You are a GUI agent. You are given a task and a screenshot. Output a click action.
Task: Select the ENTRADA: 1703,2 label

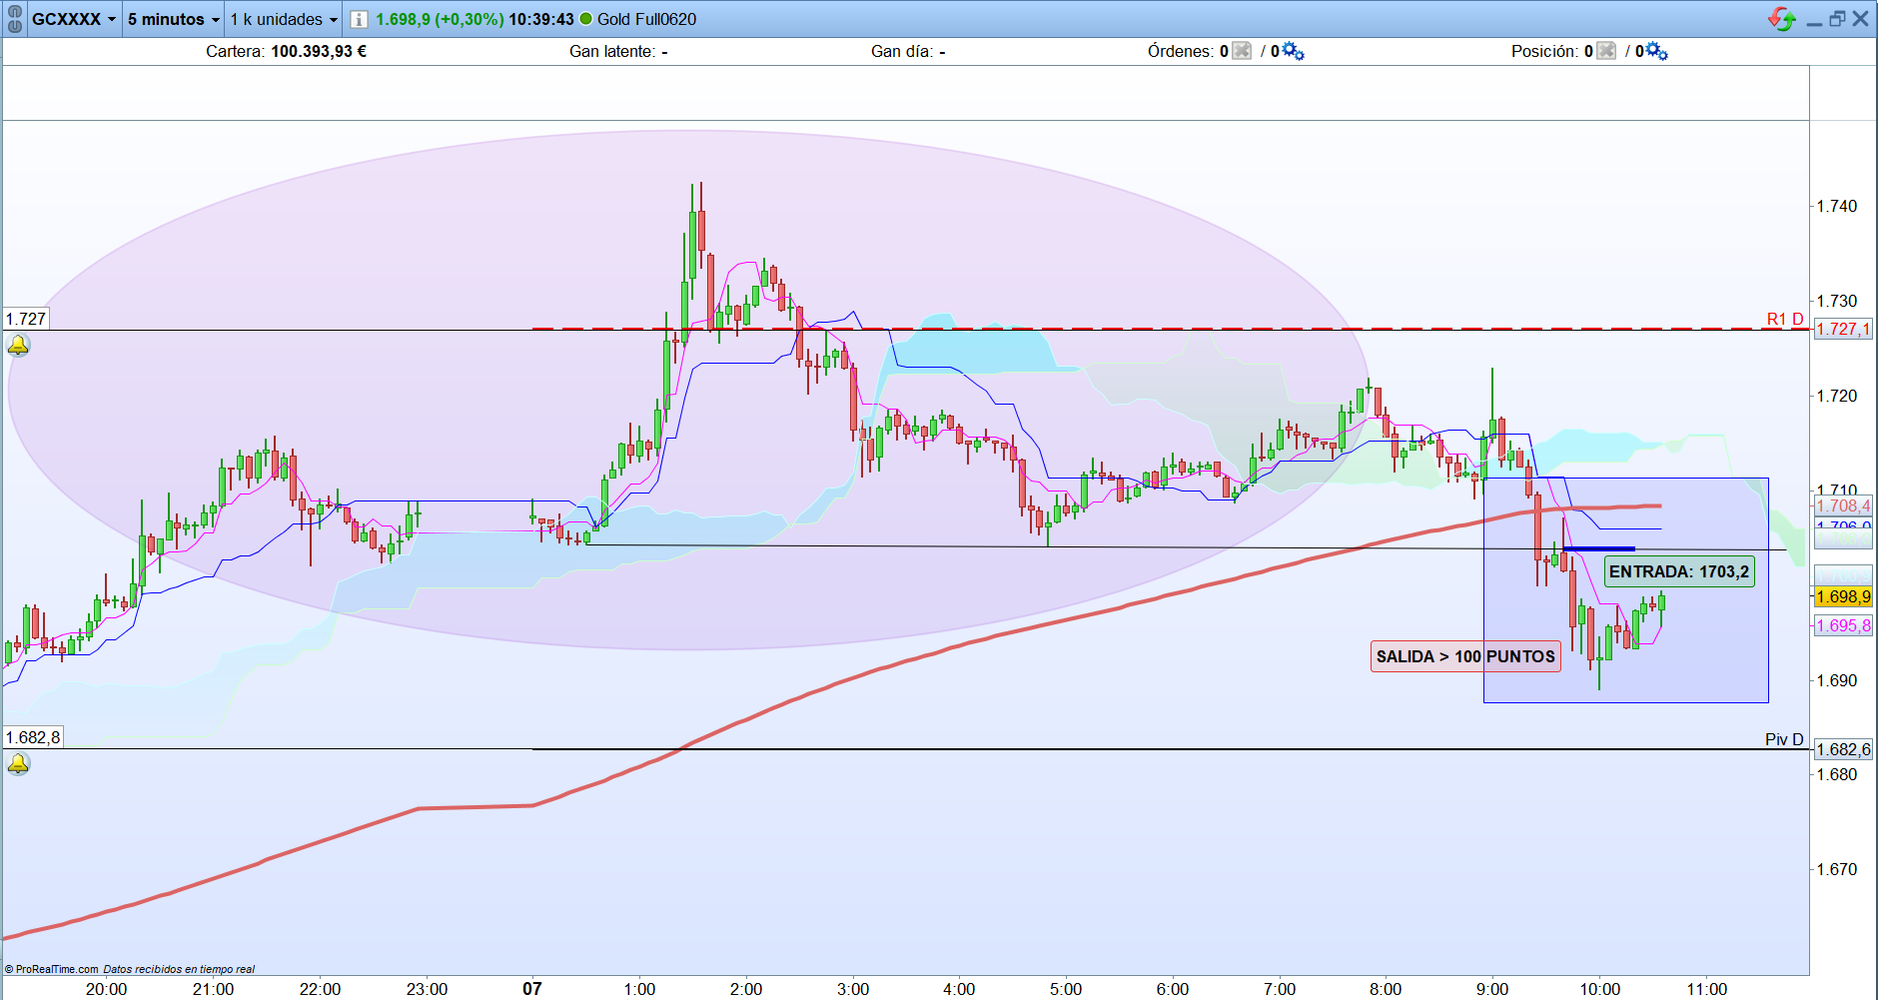1679,572
